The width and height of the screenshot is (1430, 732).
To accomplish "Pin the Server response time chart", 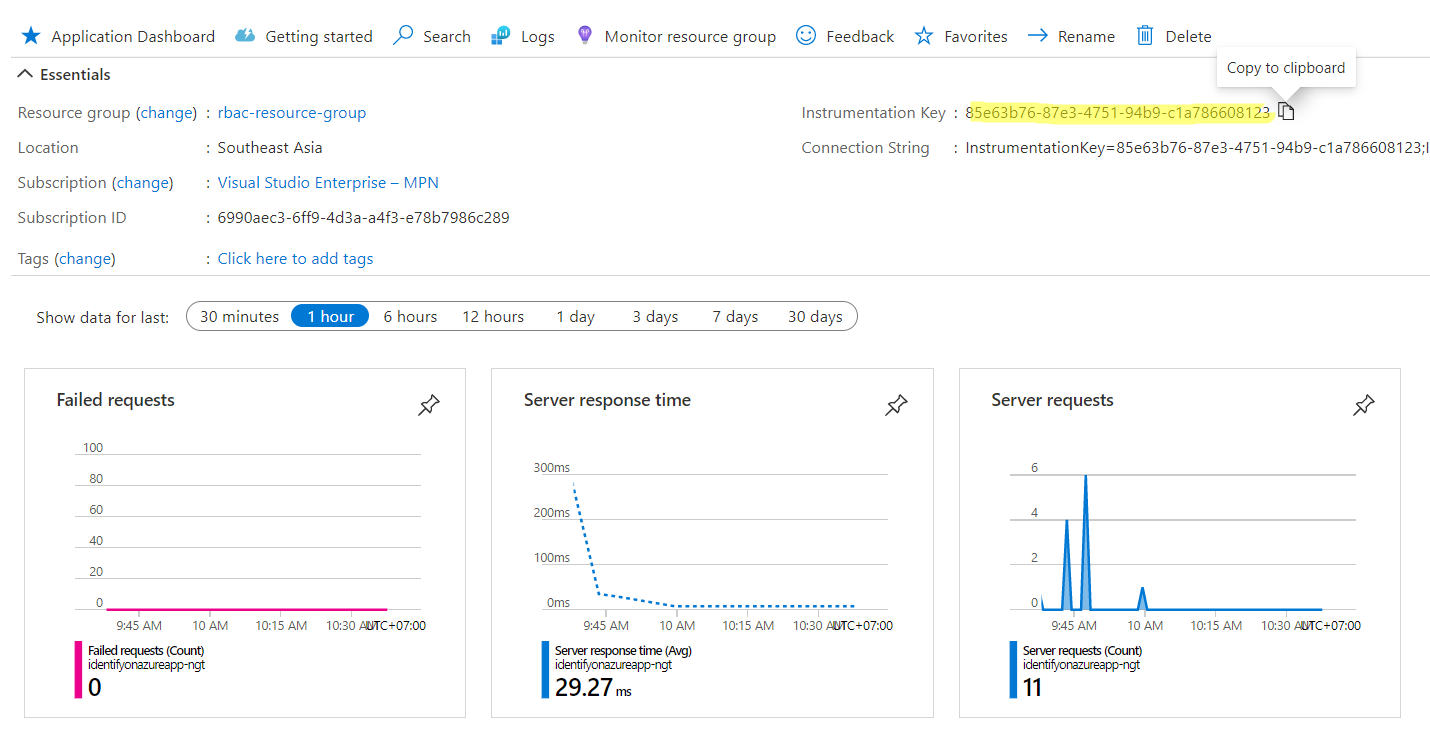I will coord(897,405).
